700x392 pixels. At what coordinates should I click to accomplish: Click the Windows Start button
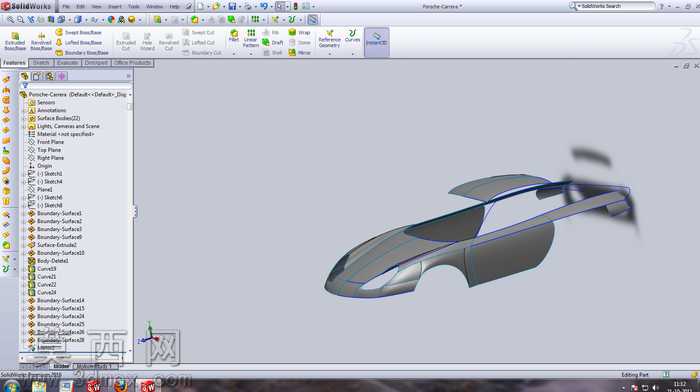11,386
